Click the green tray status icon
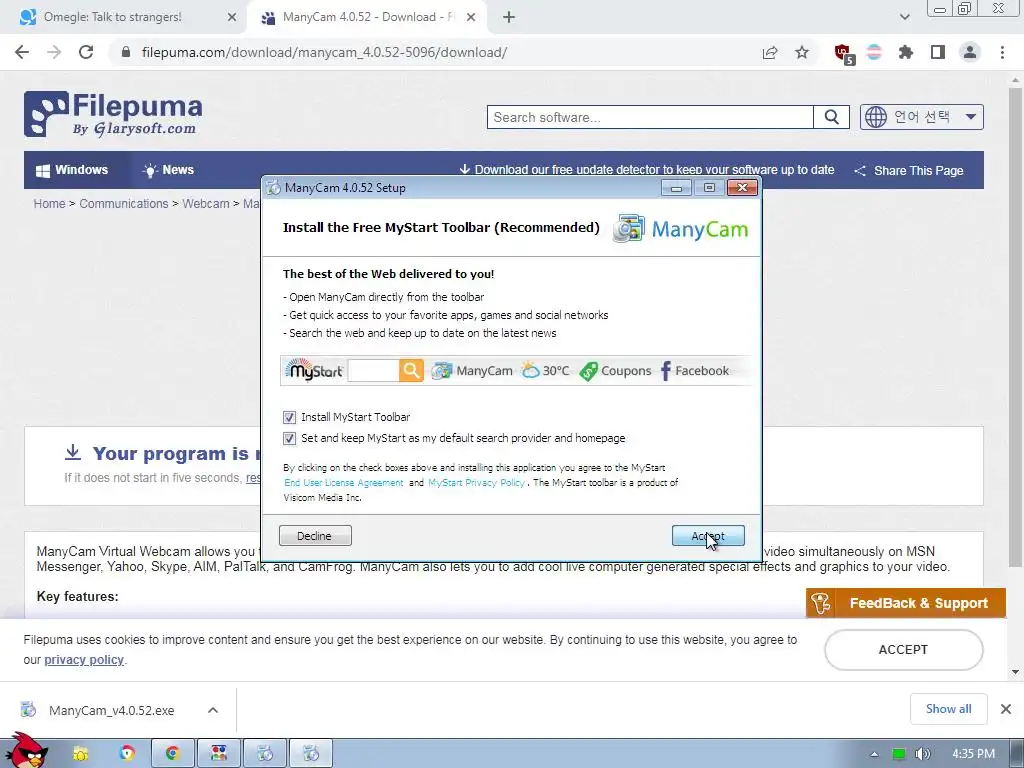1024x768 pixels. [899, 754]
